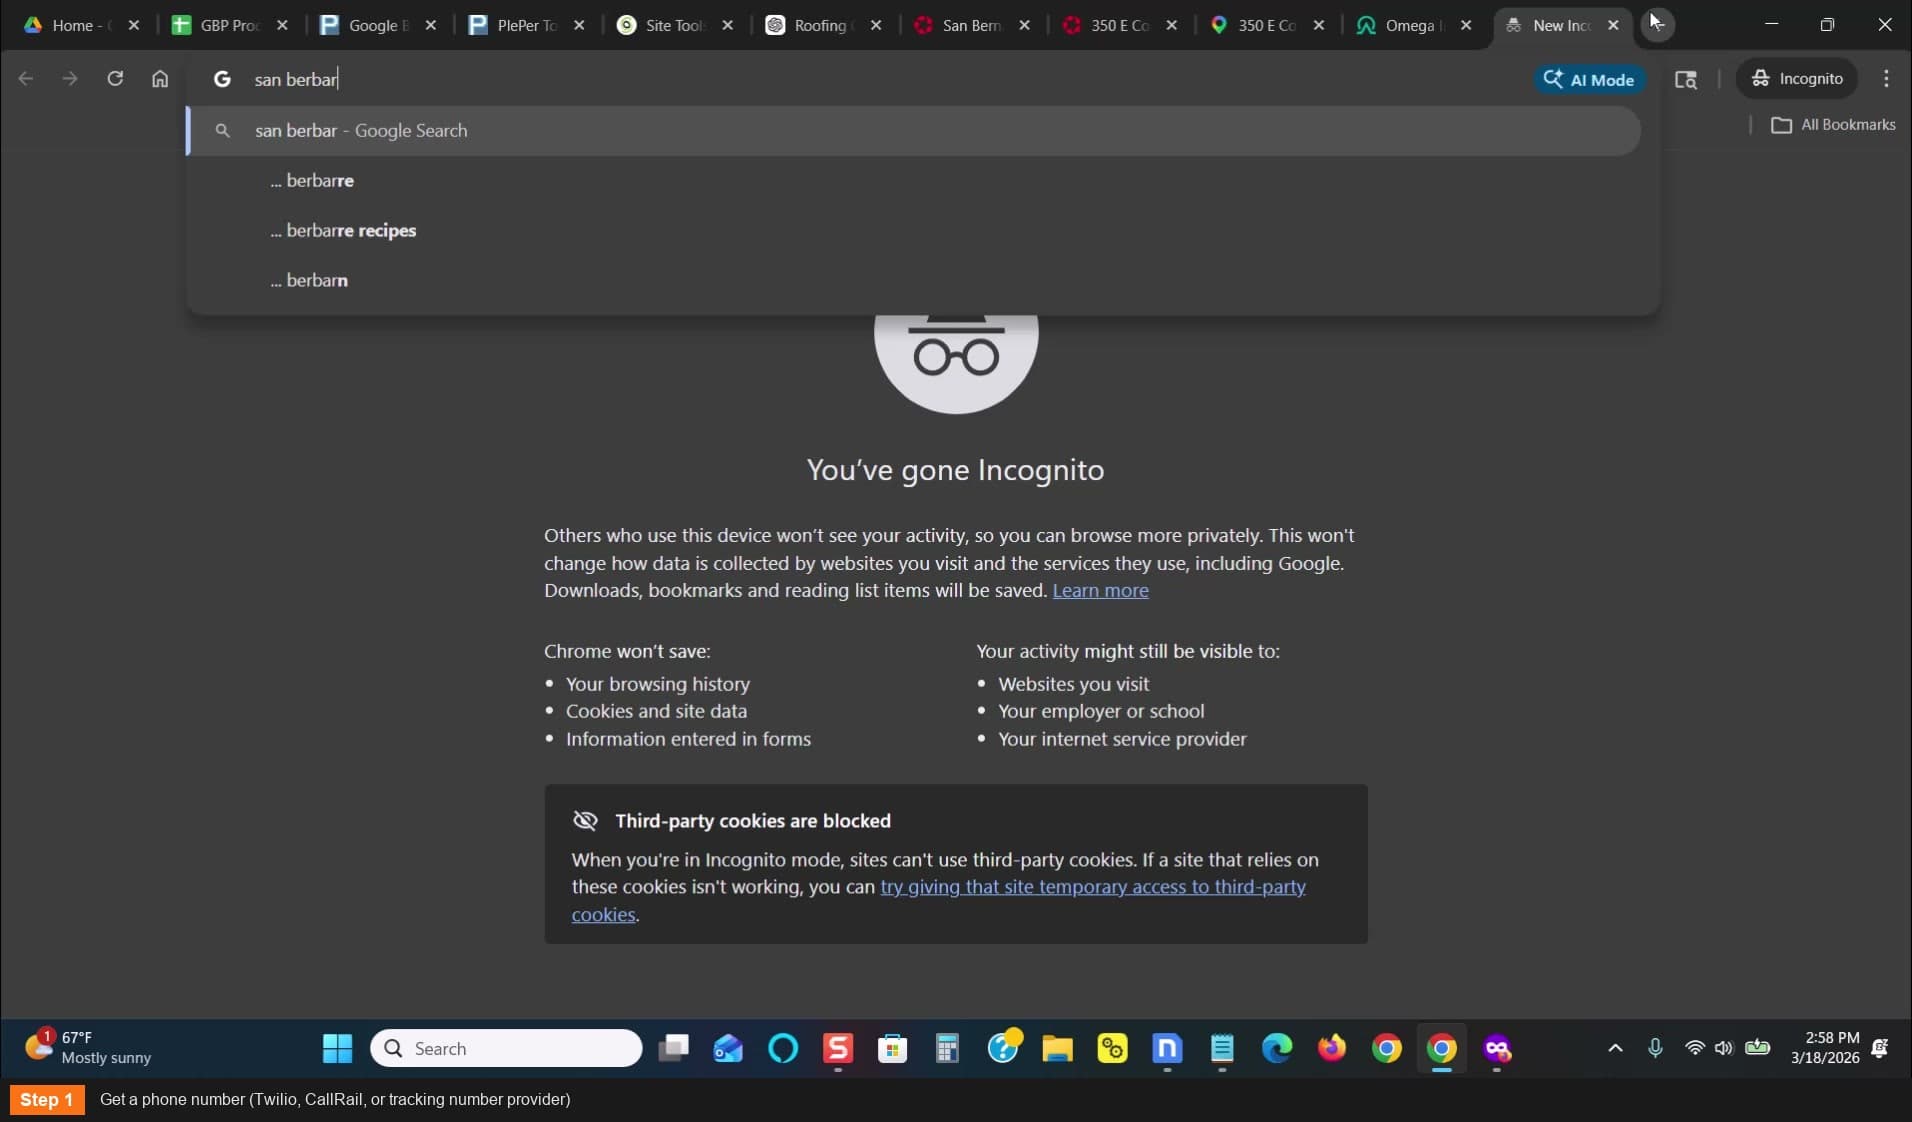Open the blue N app on taskbar
The width and height of the screenshot is (1912, 1122).
click(x=1167, y=1048)
